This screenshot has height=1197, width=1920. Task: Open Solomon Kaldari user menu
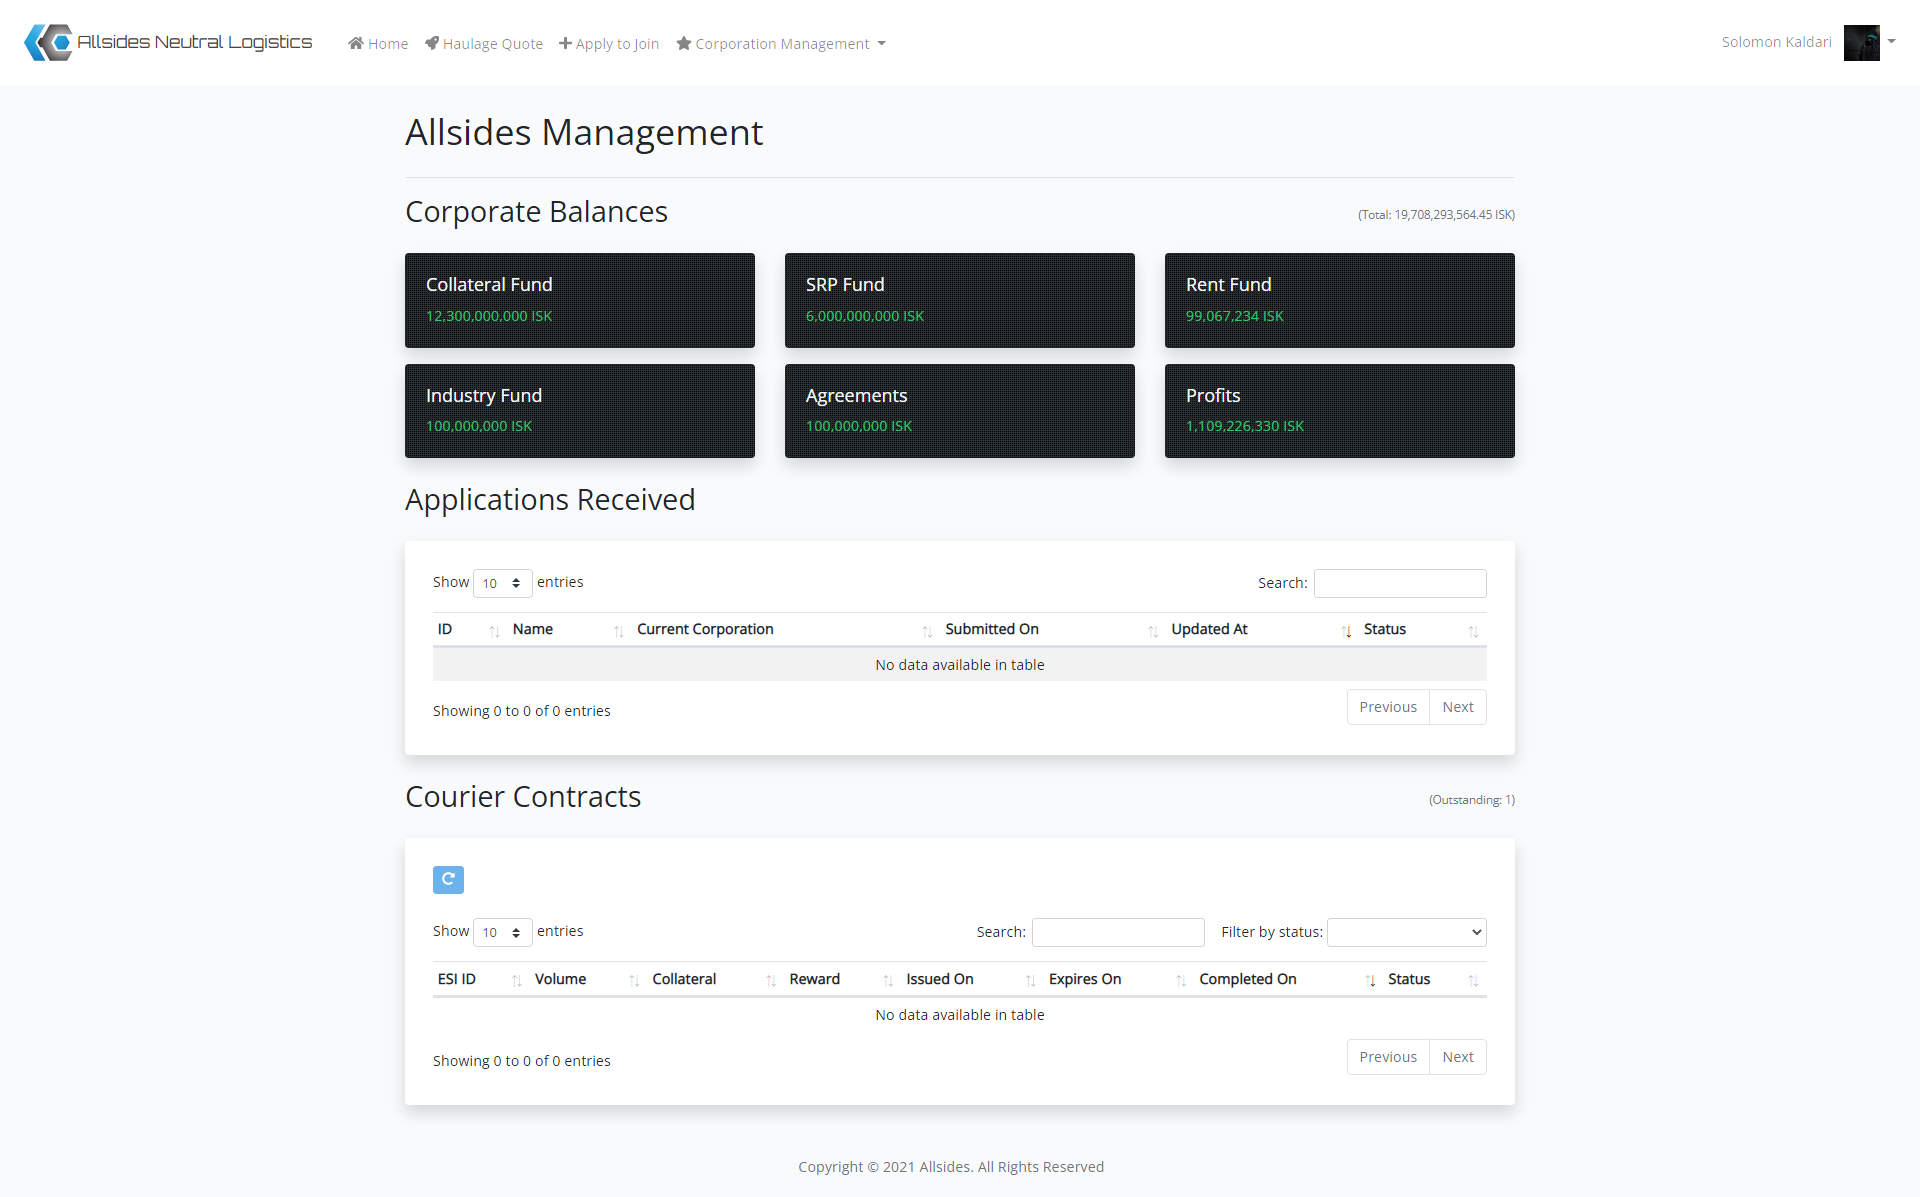point(1776,42)
